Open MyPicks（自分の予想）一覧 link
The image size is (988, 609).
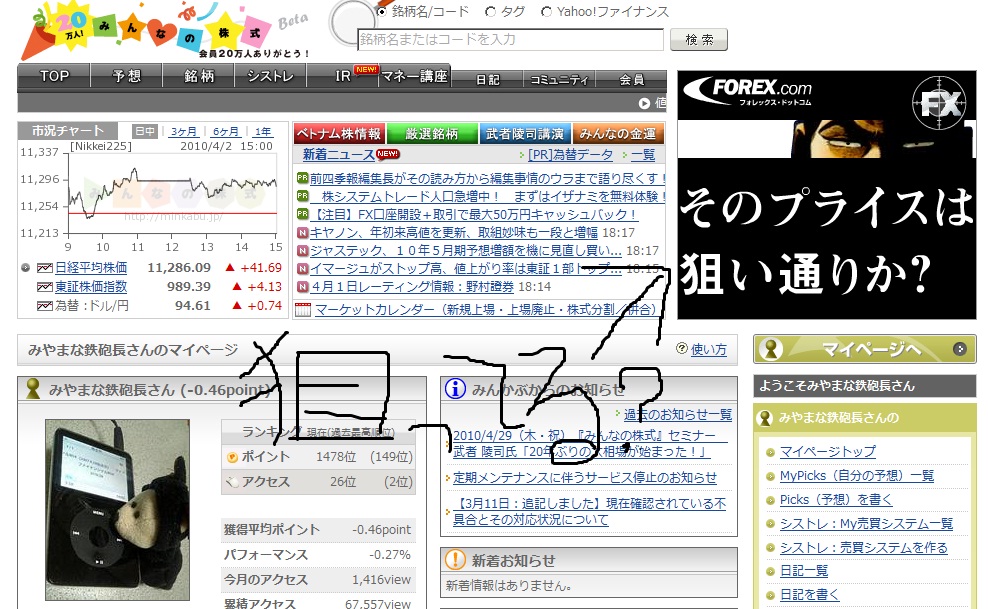[x=857, y=475]
